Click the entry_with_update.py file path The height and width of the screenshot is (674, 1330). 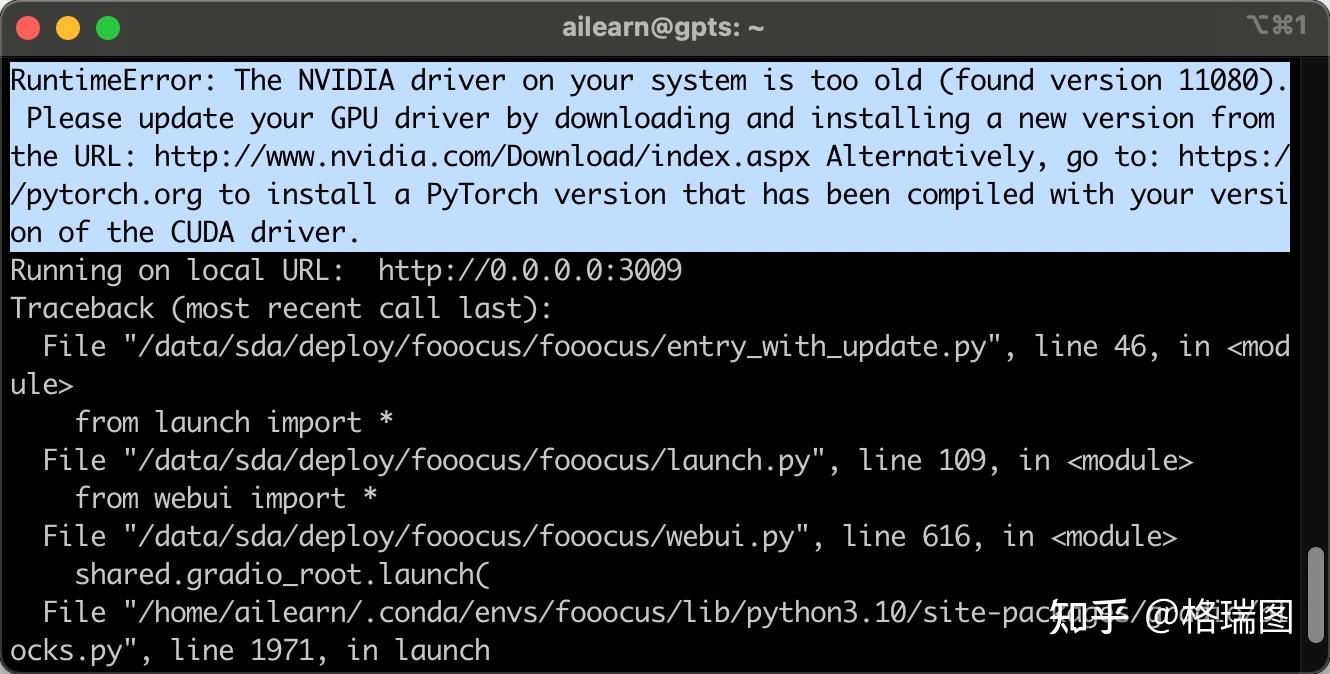pyautogui.click(x=562, y=347)
